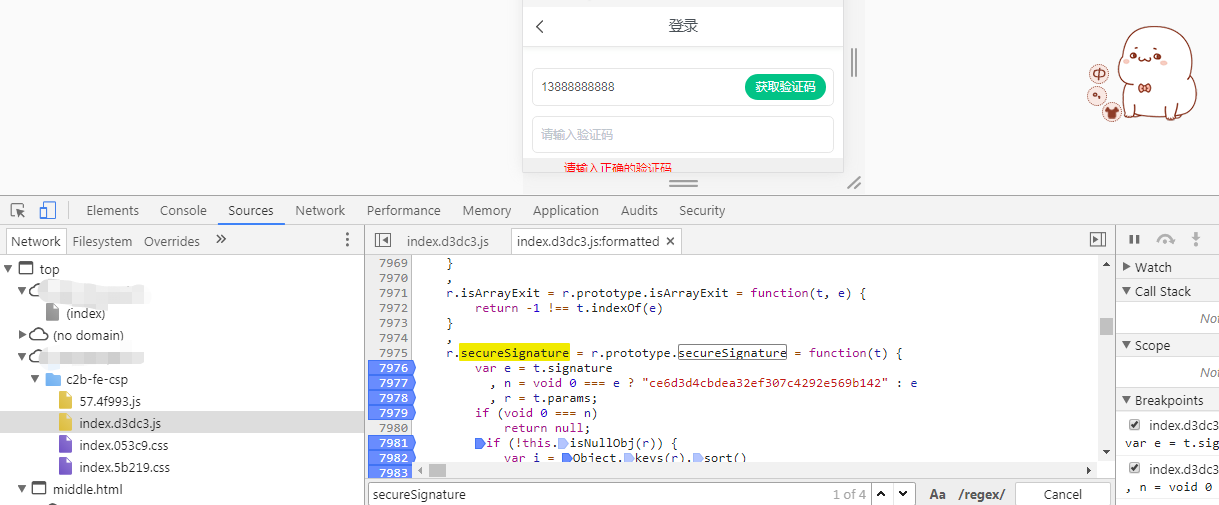Viewport: 1219px width, 505px height.
Task: Click the 中 input-method icon near mascot
Action: (x=1099, y=74)
